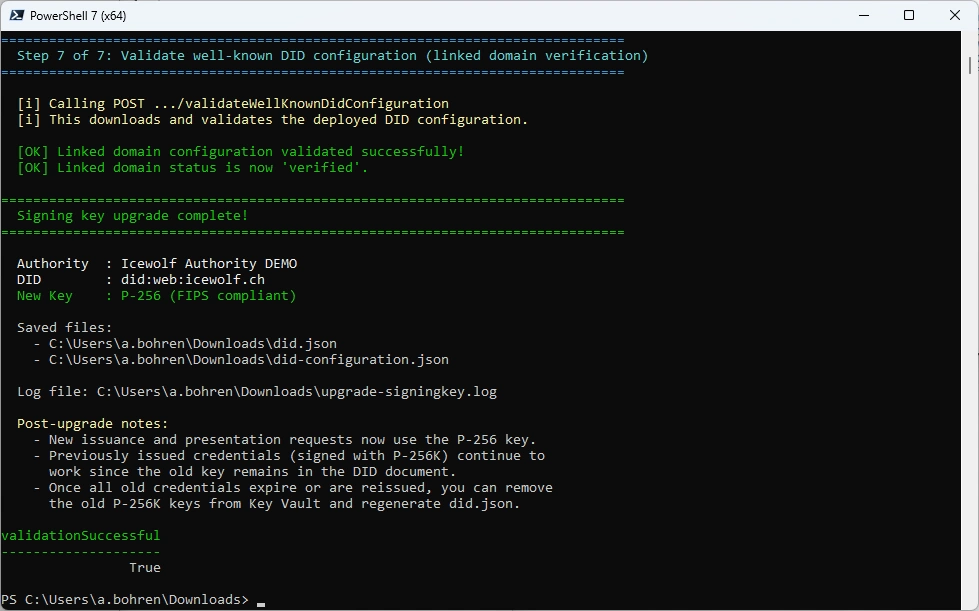Open the PowerShell system menu icon
This screenshot has height=611, width=979.
coord(17,15)
